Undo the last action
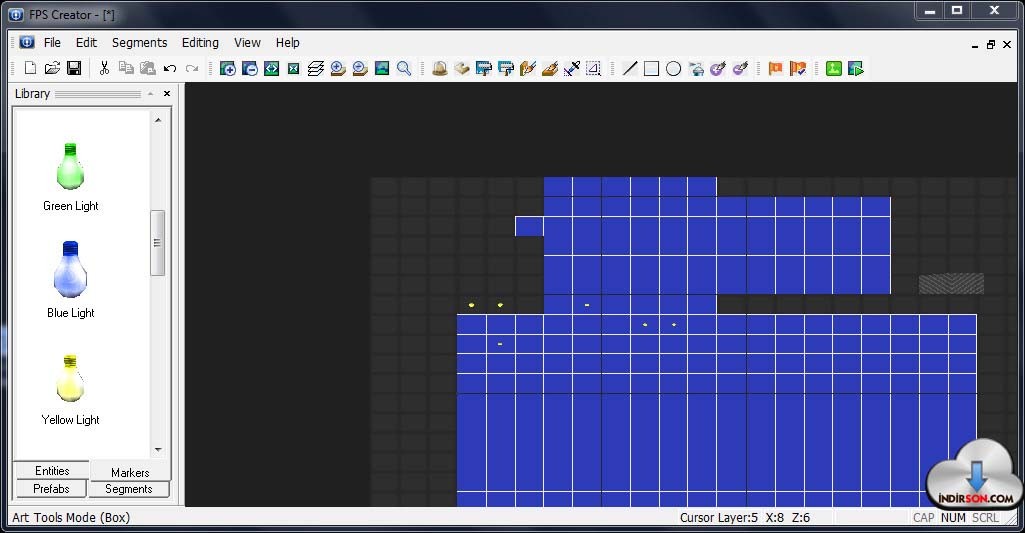Screen dimensions: 1025x533 (170, 68)
